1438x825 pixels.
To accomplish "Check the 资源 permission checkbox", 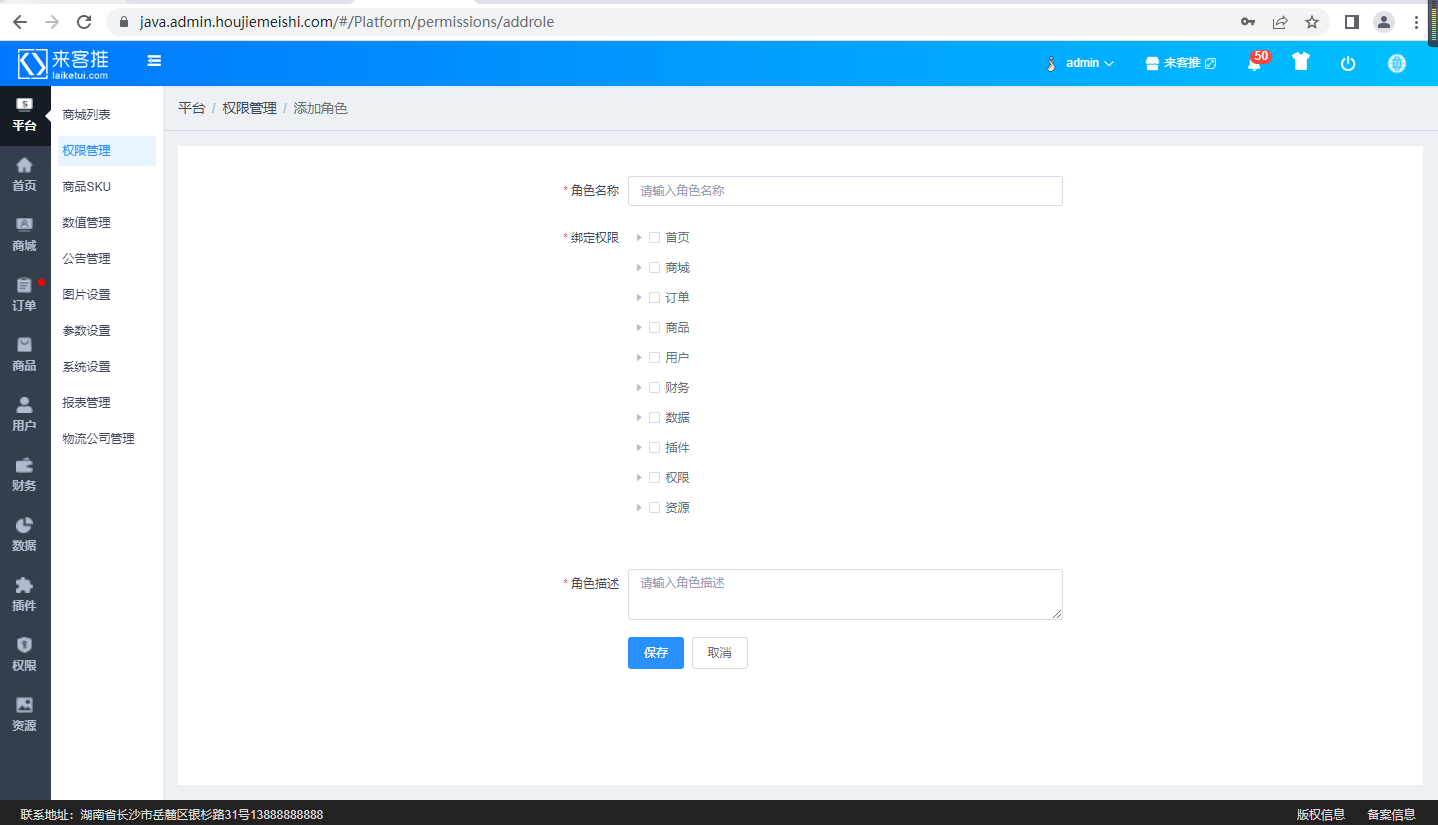I will tap(654, 507).
